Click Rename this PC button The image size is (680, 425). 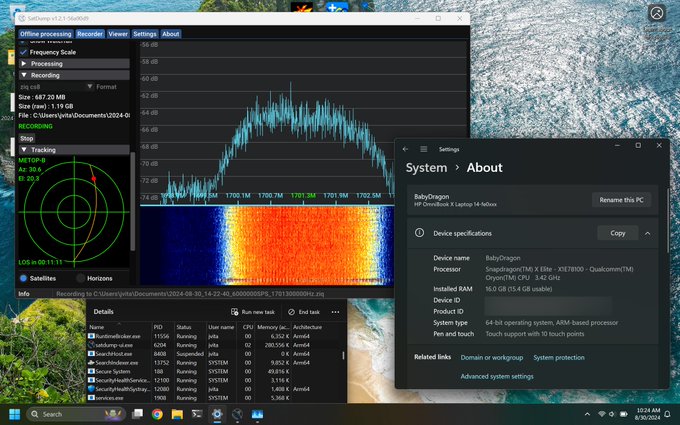point(621,200)
